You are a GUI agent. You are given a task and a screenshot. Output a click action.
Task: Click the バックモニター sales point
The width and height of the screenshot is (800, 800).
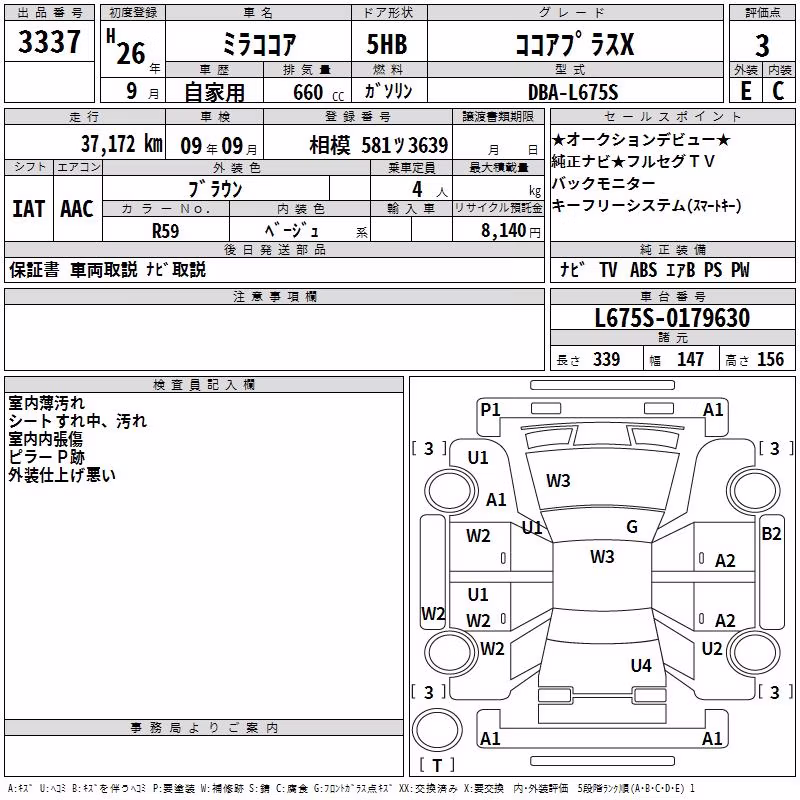[603, 183]
